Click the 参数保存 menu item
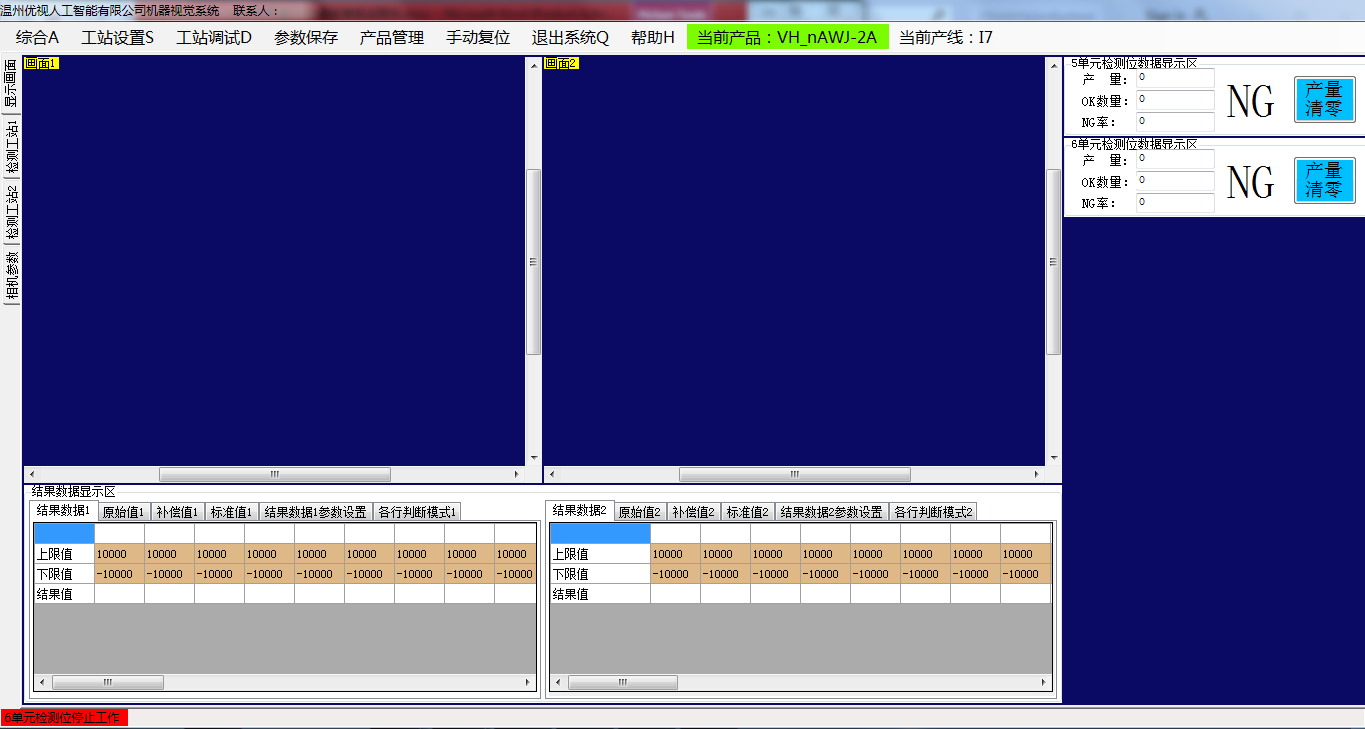Viewport: 1365px width, 729px height. (306, 38)
